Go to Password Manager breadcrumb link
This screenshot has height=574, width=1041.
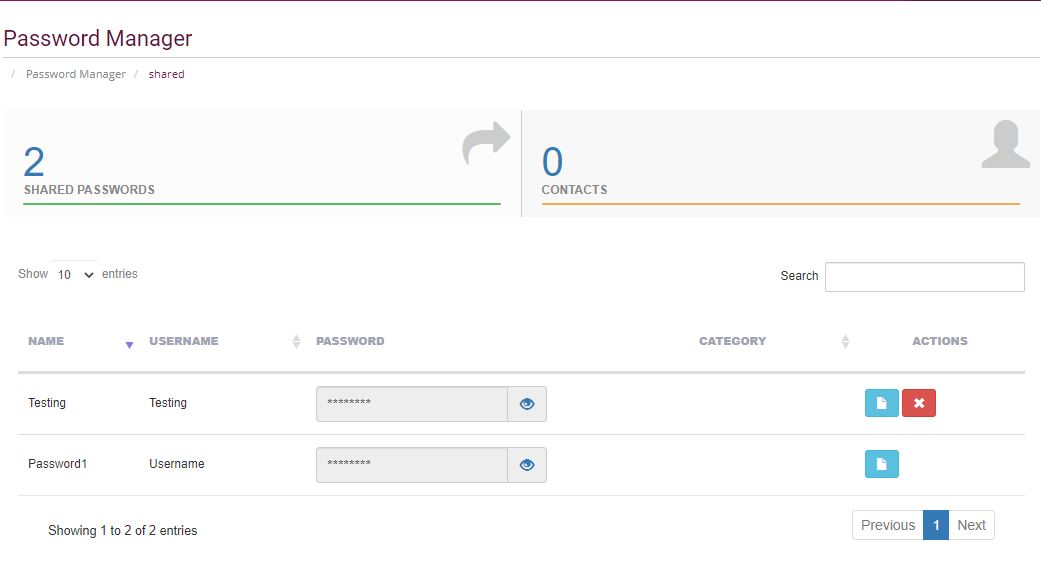tap(76, 74)
